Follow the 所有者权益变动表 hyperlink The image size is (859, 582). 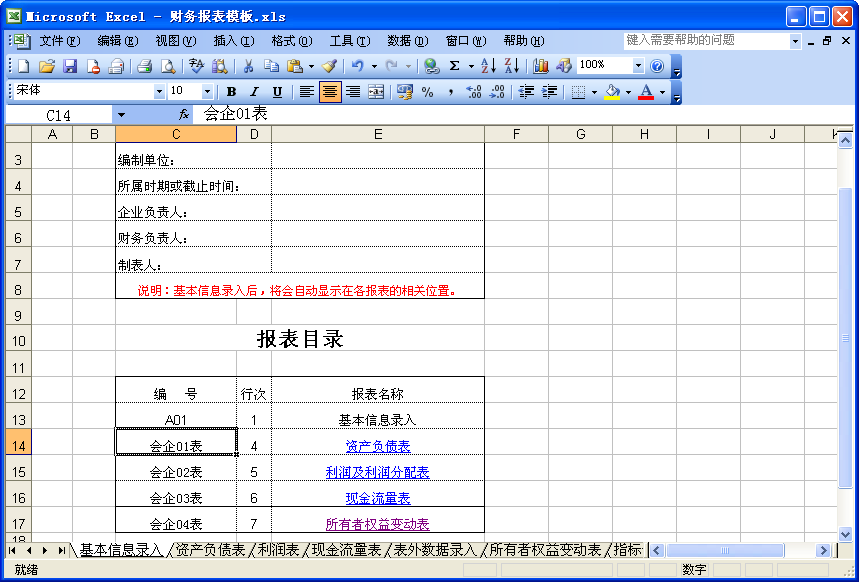[x=377, y=524]
